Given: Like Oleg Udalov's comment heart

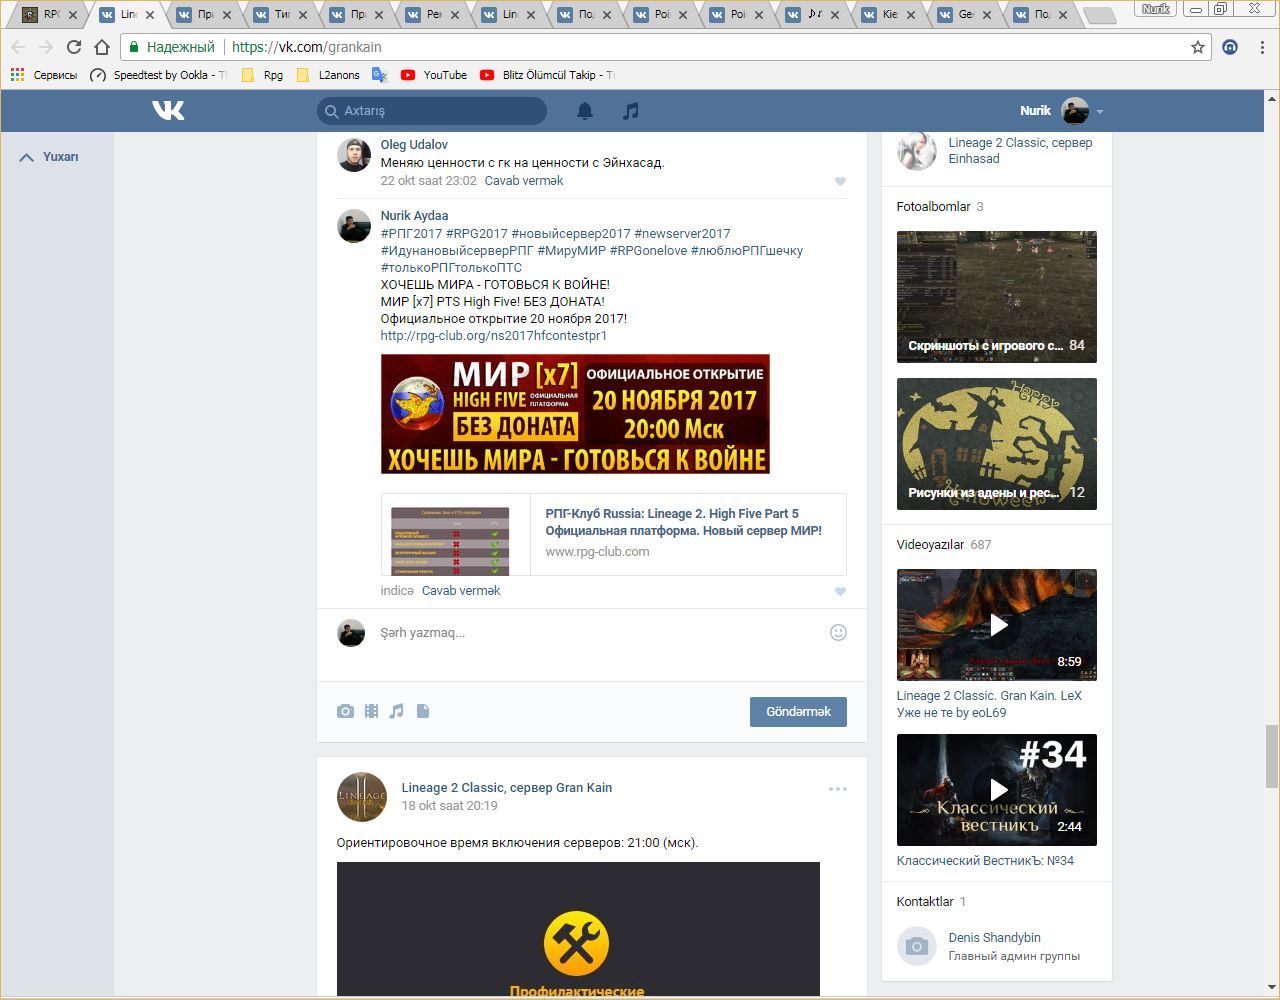Looking at the screenshot, I should [840, 181].
